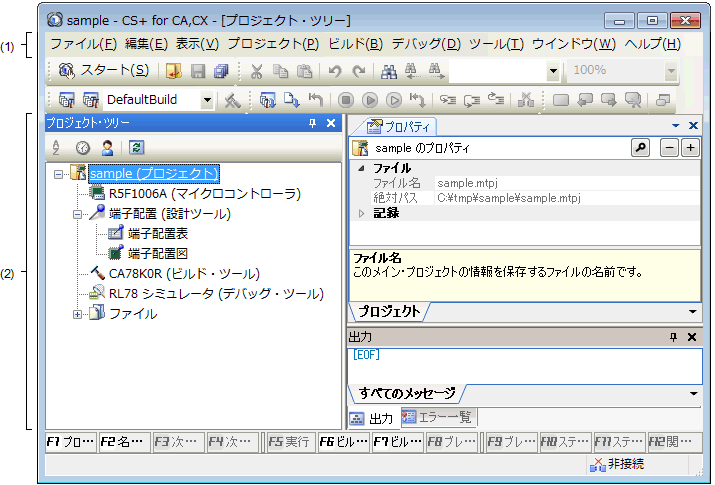Click the search icon in properties panel

(x=640, y=147)
